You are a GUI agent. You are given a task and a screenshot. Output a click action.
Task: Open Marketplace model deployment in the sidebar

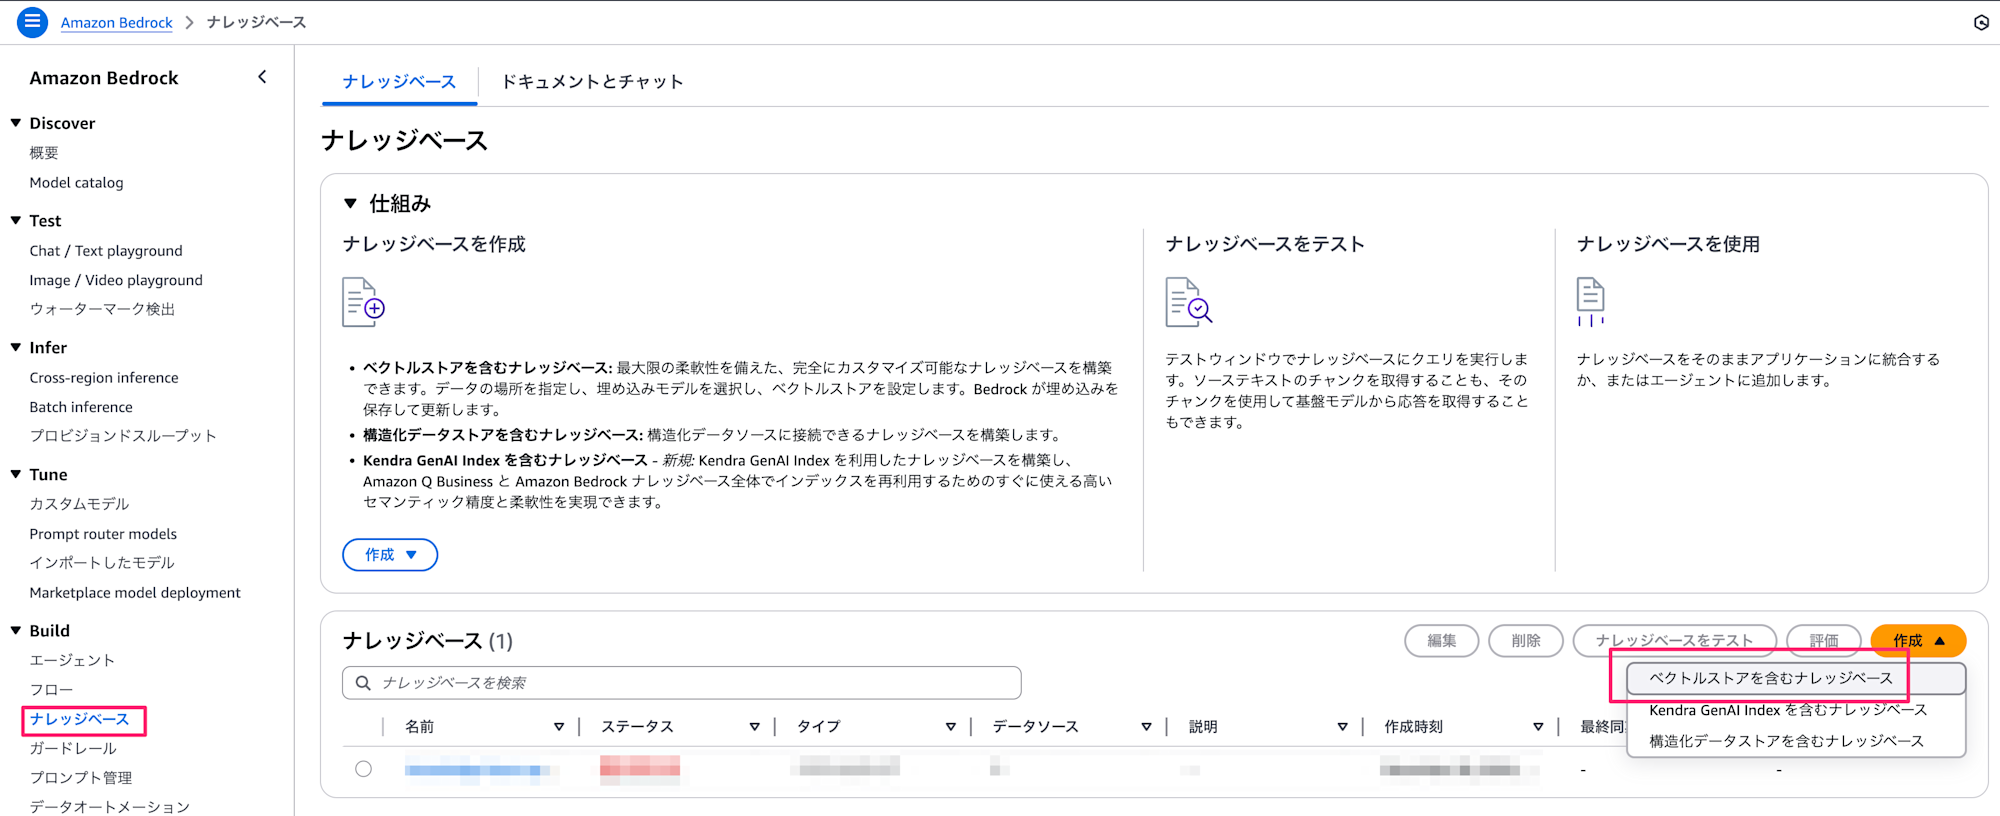(135, 593)
